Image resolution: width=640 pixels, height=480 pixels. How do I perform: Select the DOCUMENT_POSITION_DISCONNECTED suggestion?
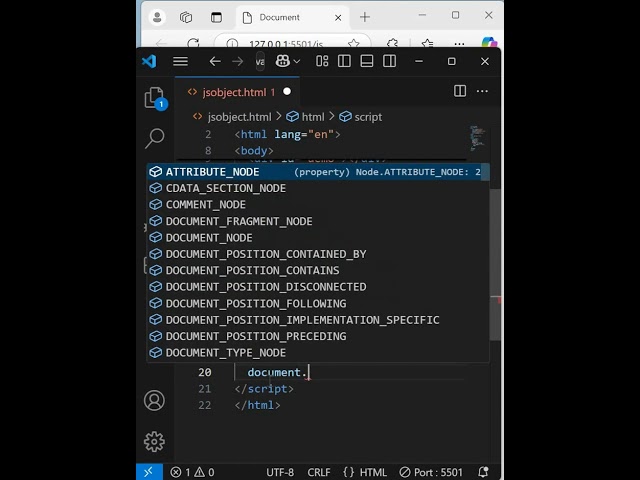(318, 287)
